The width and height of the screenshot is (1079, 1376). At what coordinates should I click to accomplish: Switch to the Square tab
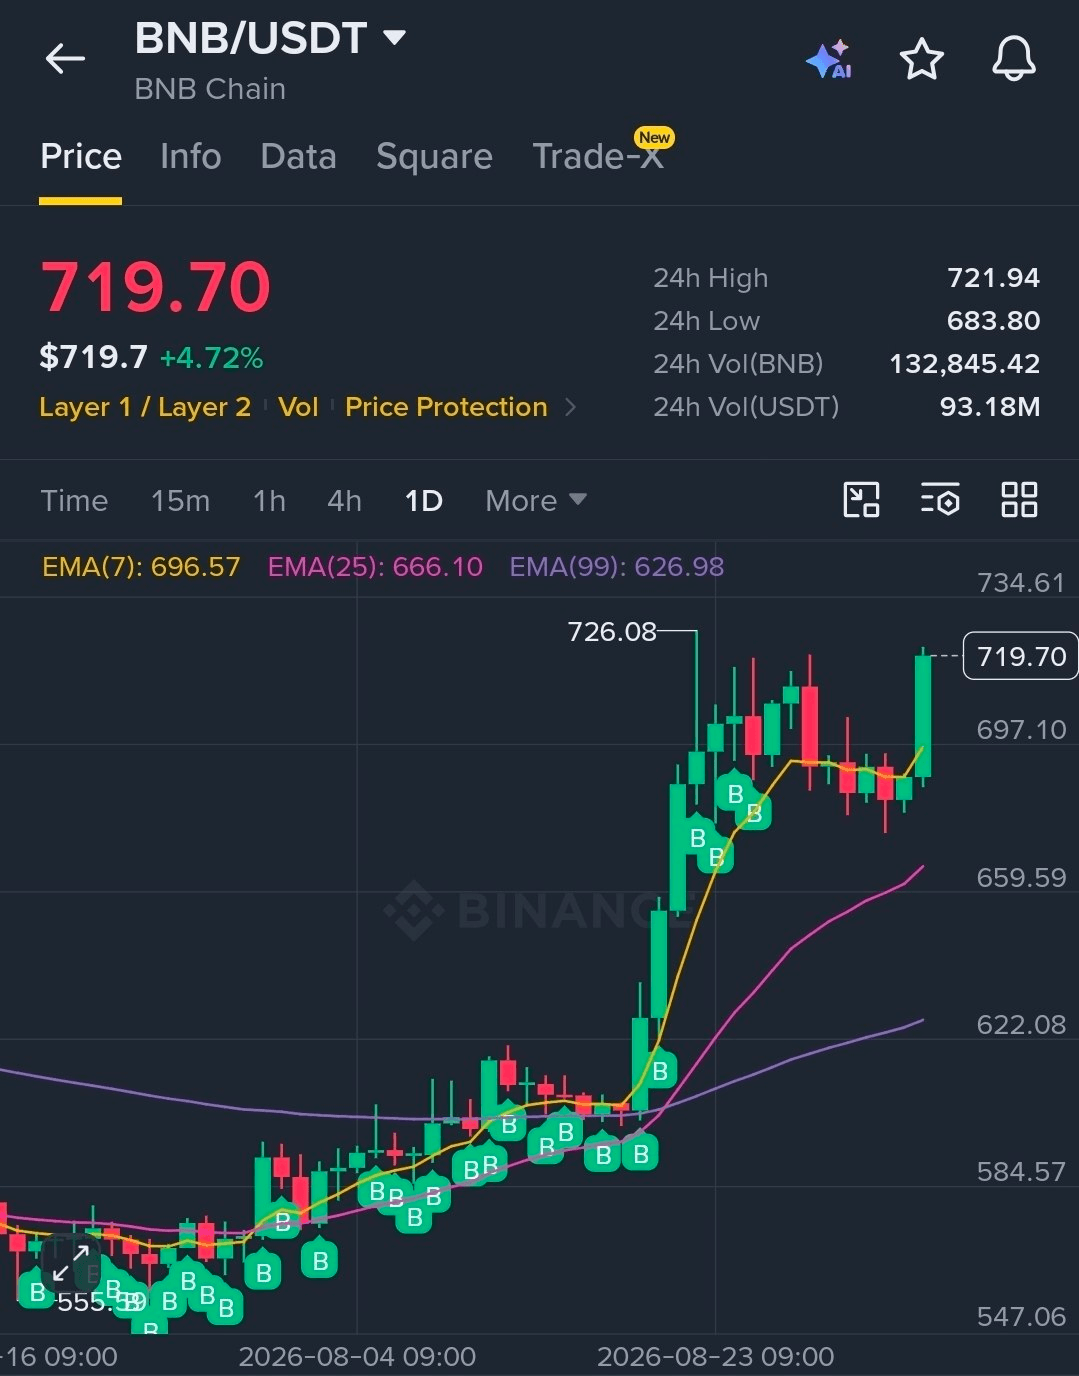434,156
